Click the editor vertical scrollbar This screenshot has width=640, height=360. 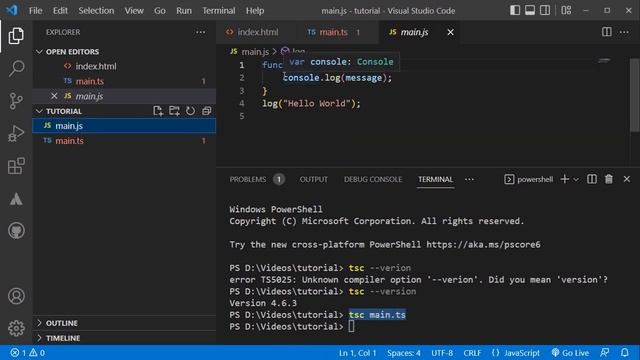635,95
